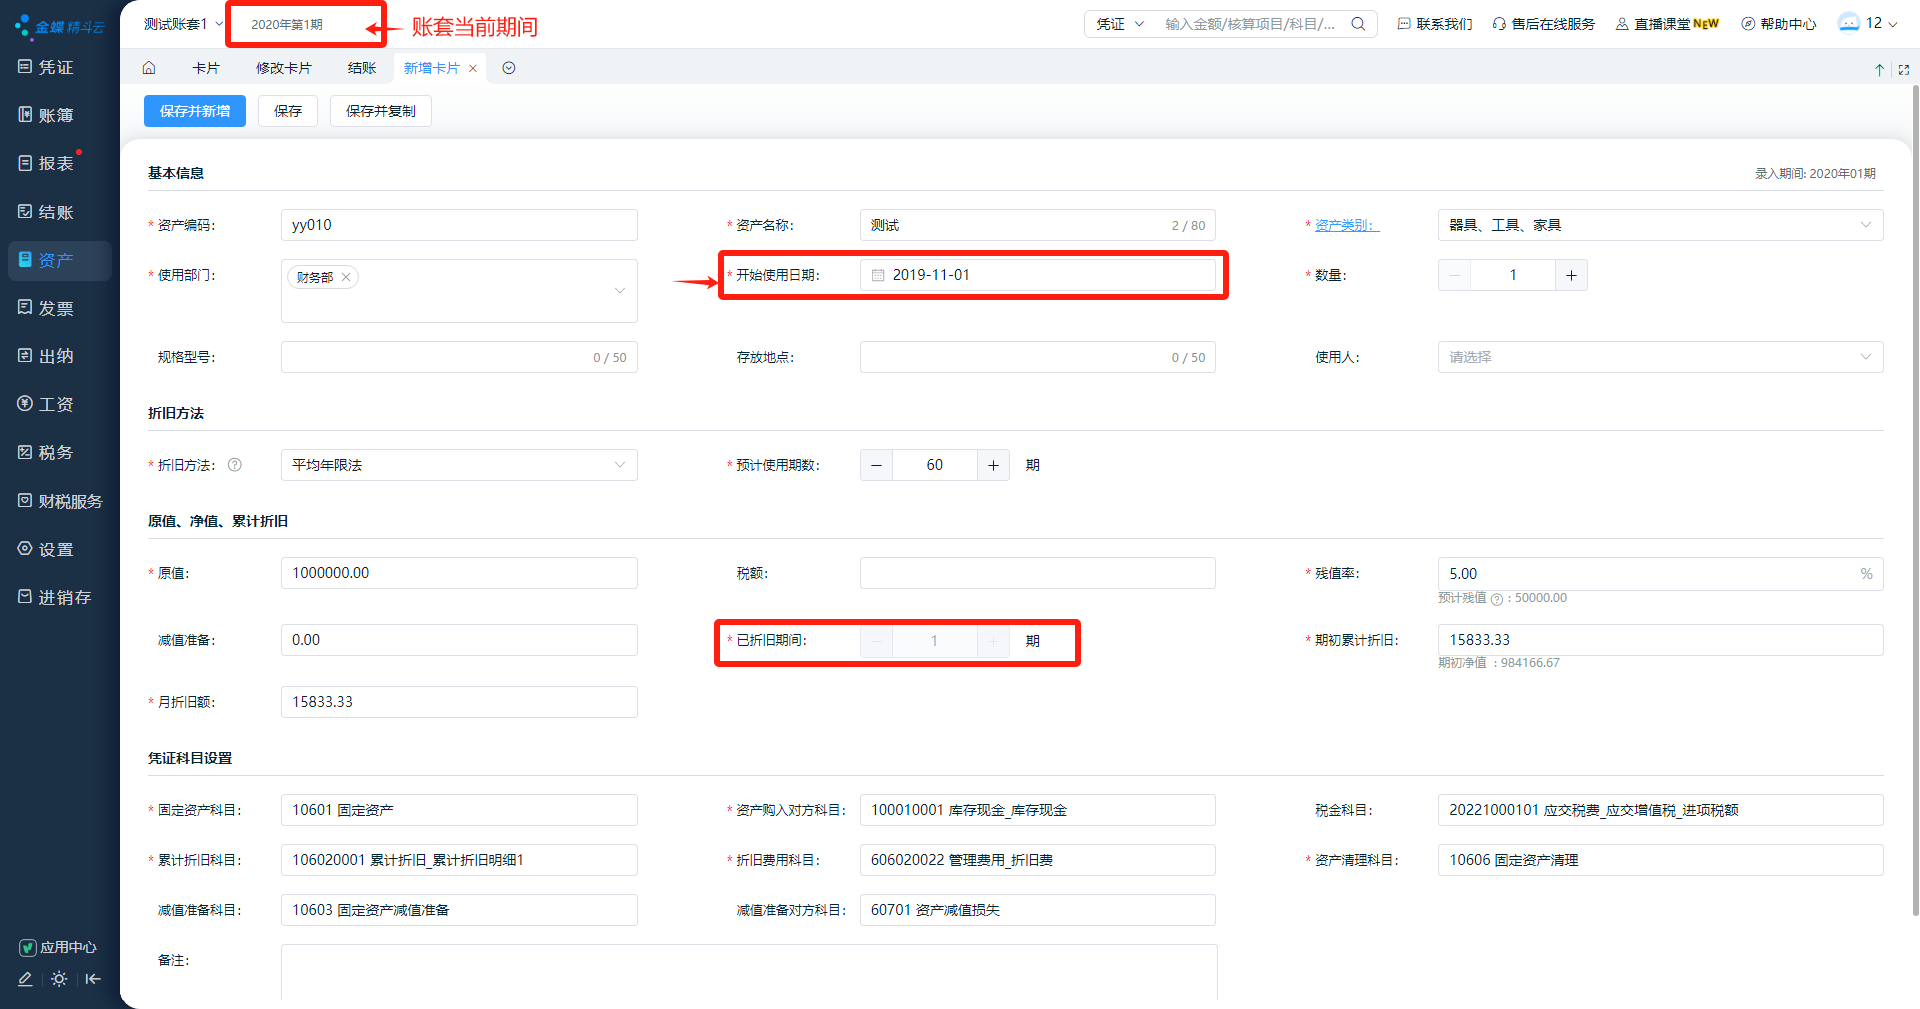Click the 保存并新增 button
Image resolution: width=1920 pixels, height=1009 pixels.
click(195, 111)
